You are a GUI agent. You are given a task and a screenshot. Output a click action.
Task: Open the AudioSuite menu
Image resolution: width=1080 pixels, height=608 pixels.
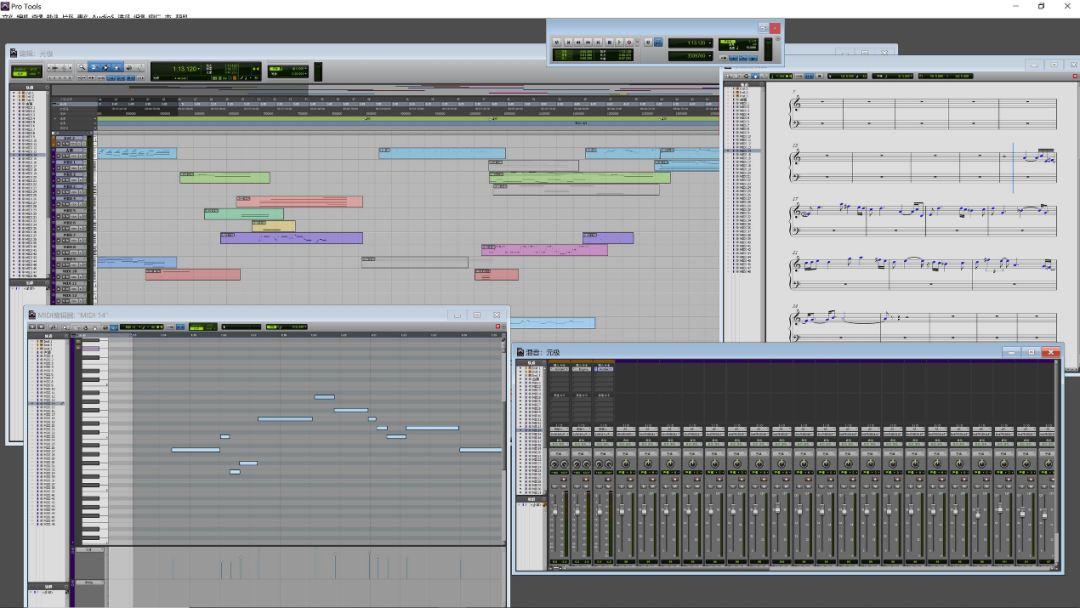(103, 16)
